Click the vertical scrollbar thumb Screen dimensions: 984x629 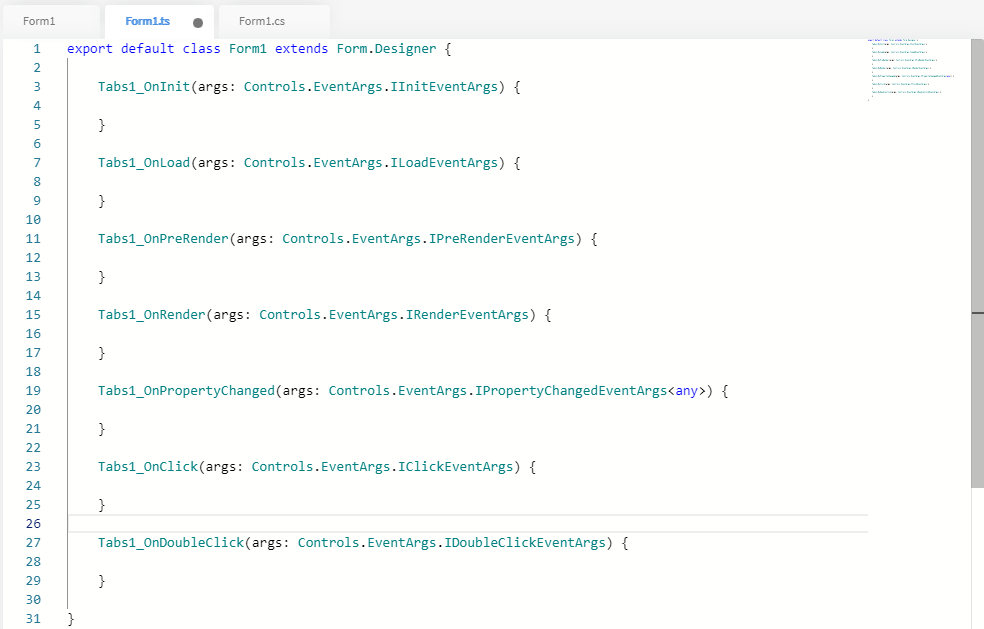coord(977,262)
